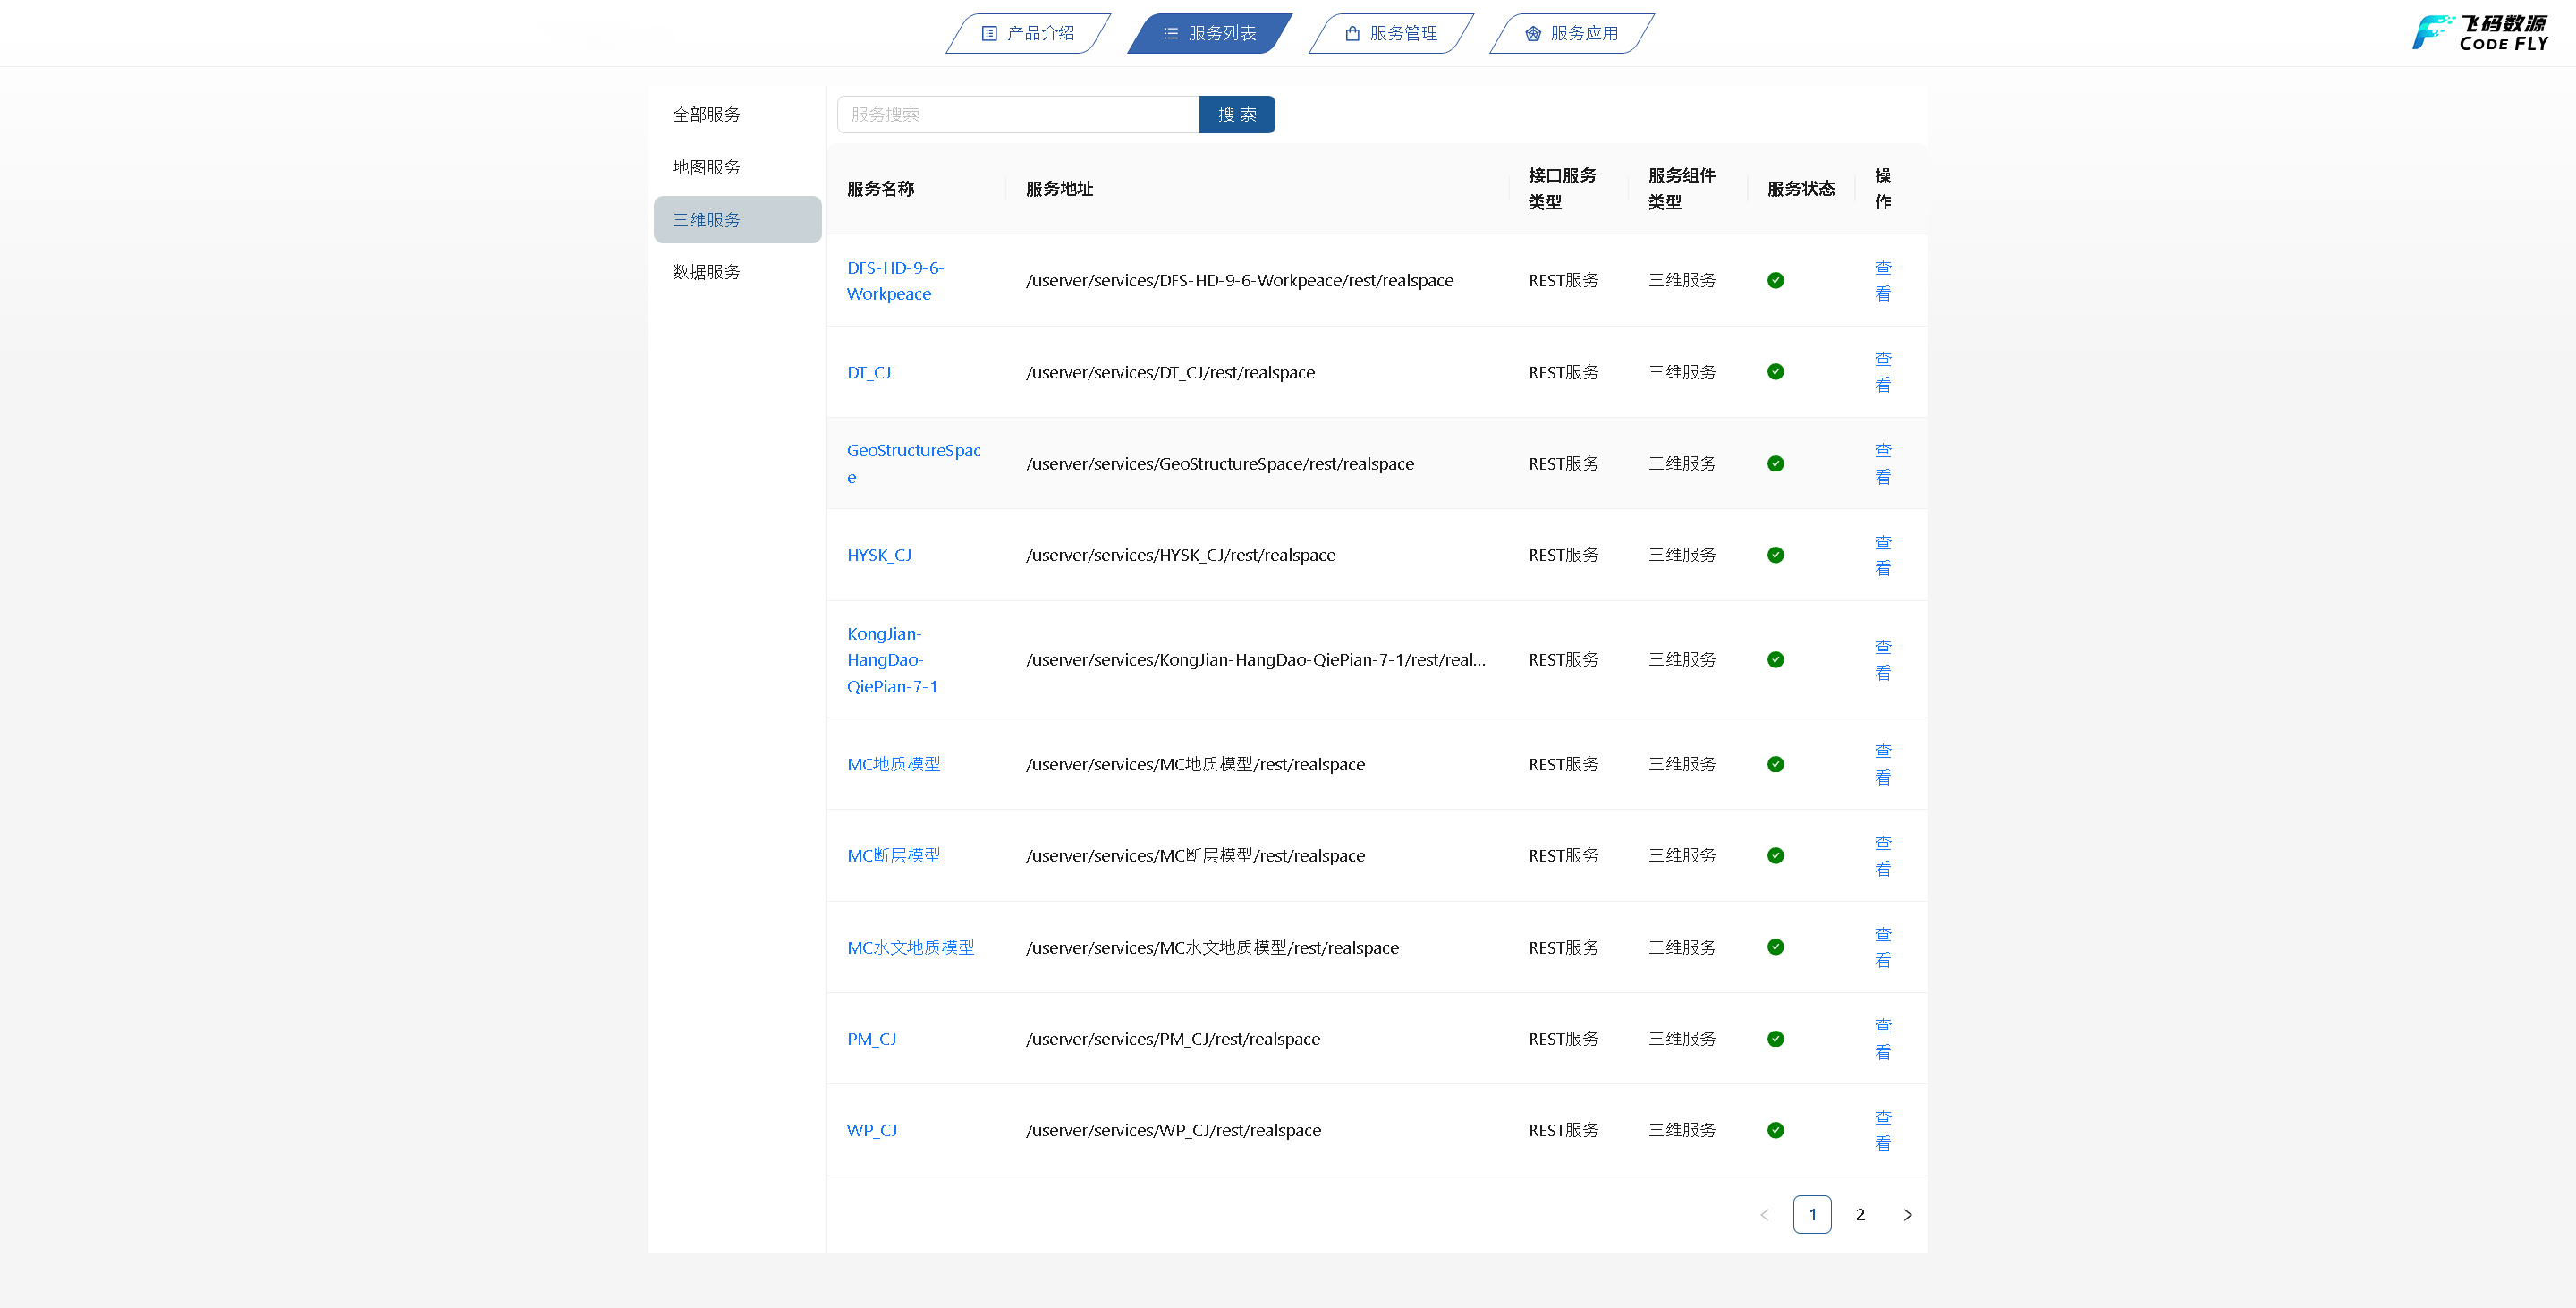Focus the 服务搜索 input field
2576x1308 pixels.
[1018, 114]
